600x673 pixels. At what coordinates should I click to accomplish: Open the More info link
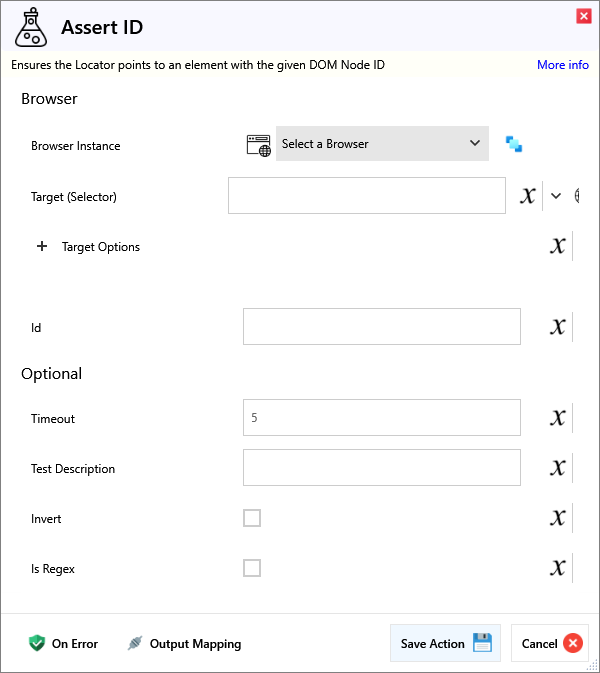tap(562, 65)
